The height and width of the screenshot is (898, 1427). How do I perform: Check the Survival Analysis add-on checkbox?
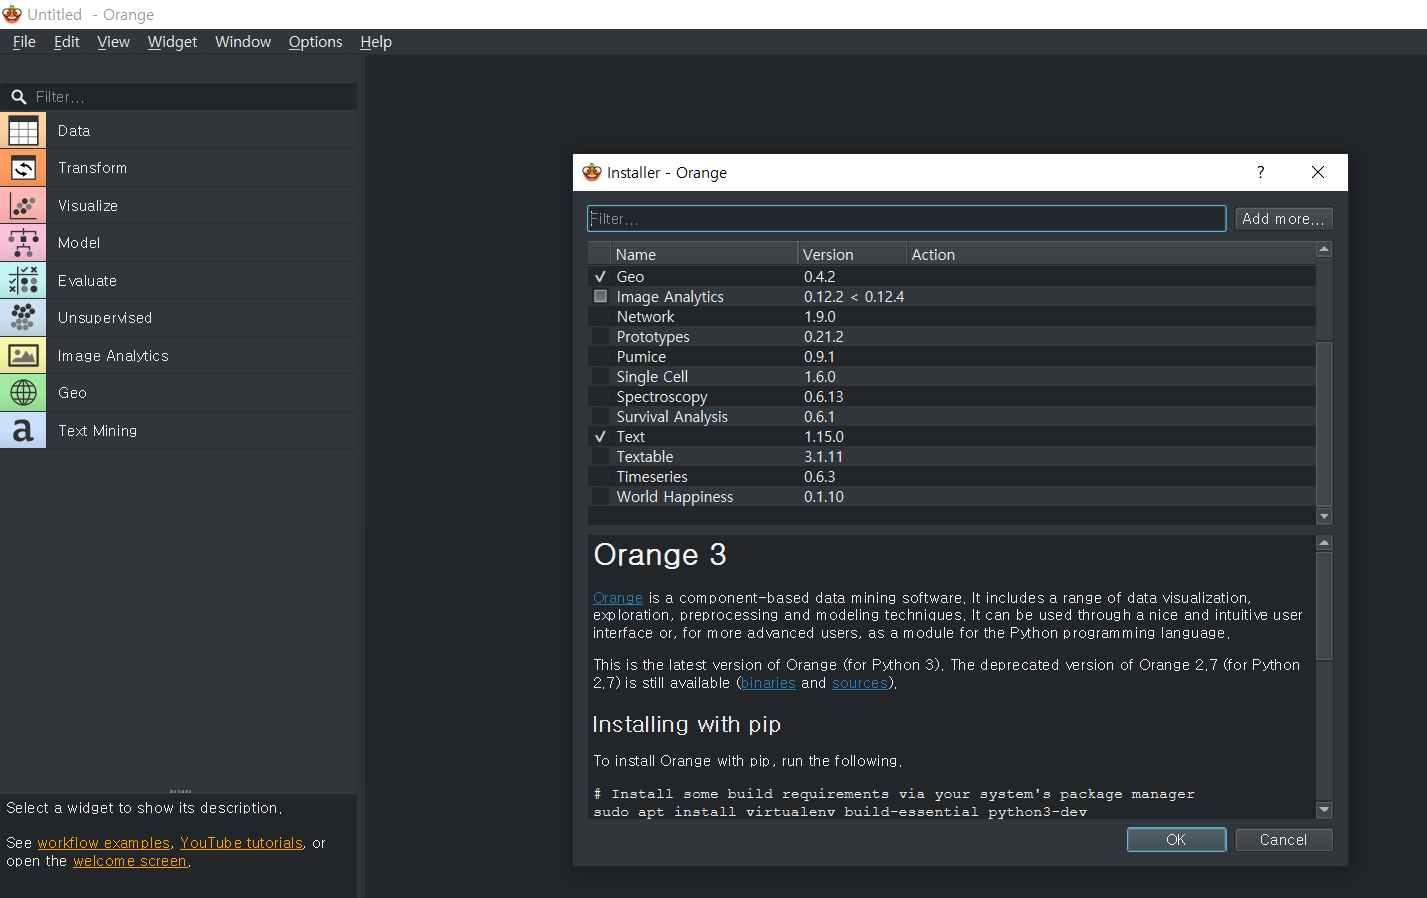(600, 417)
